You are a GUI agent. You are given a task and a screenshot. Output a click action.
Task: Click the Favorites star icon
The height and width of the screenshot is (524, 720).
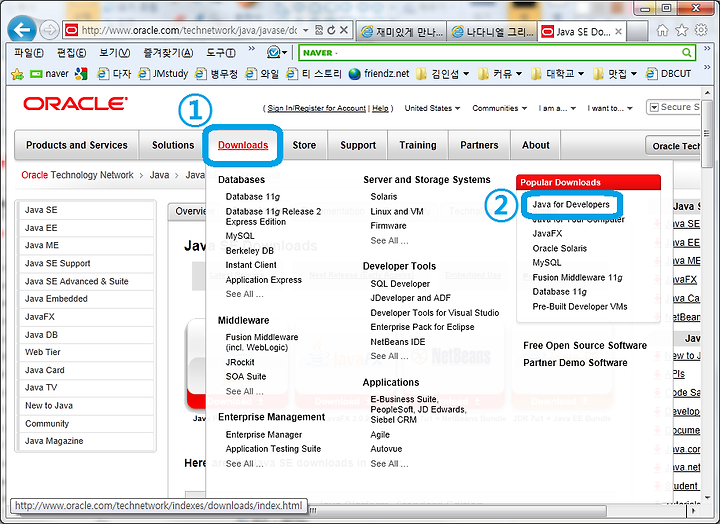pos(681,30)
